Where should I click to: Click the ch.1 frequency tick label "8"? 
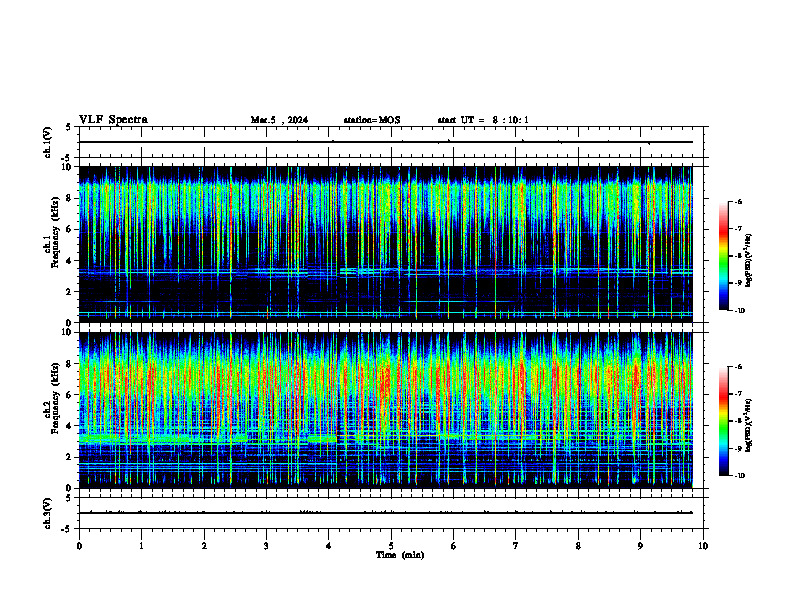(x=70, y=198)
